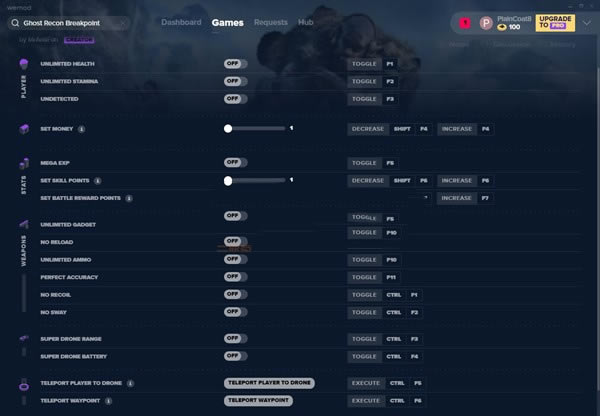Expand the account menu chevron
The width and height of the screenshot is (600, 416).
point(586,22)
